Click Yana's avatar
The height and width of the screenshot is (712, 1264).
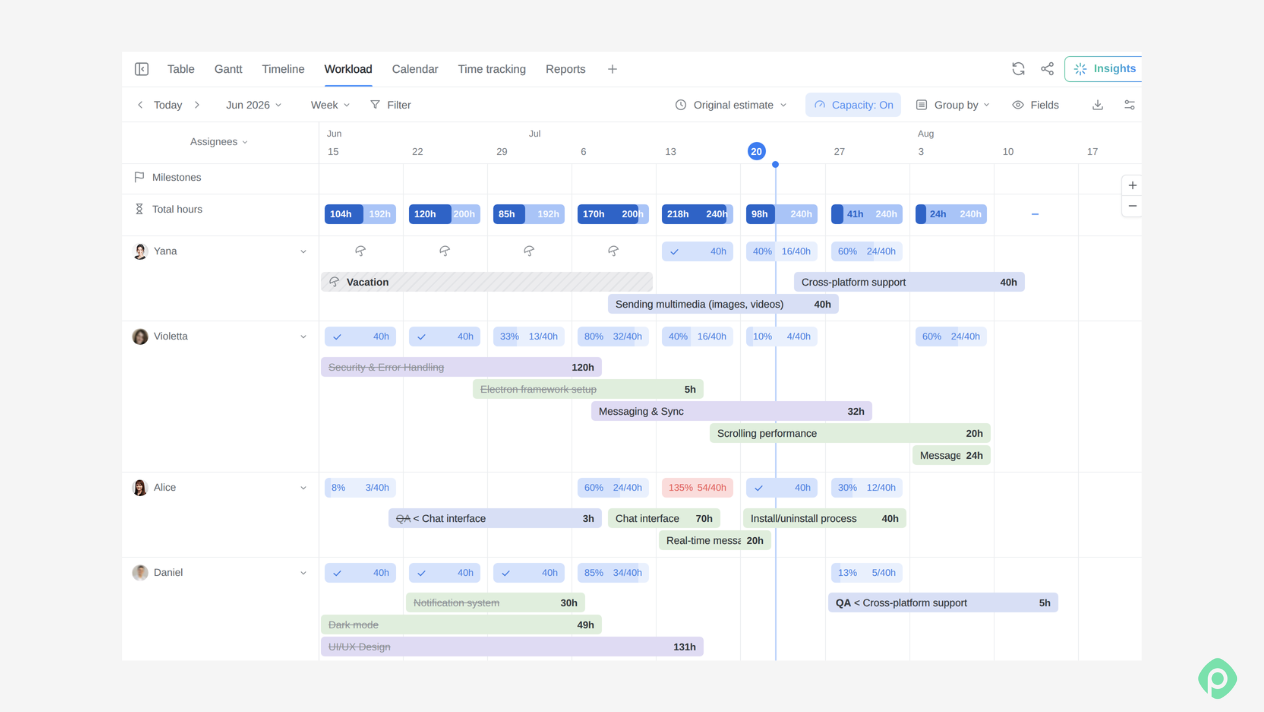pyautogui.click(x=140, y=251)
